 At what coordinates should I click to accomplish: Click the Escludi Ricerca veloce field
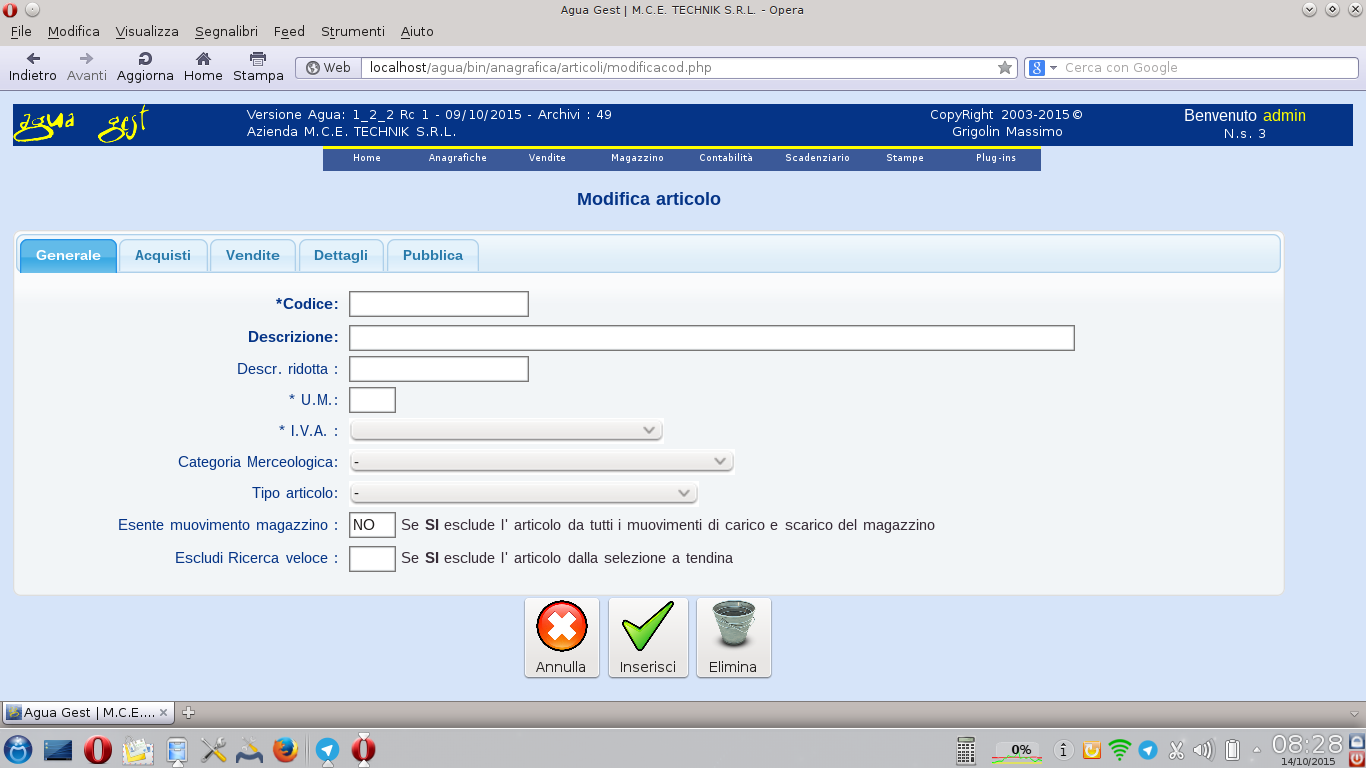(371, 558)
